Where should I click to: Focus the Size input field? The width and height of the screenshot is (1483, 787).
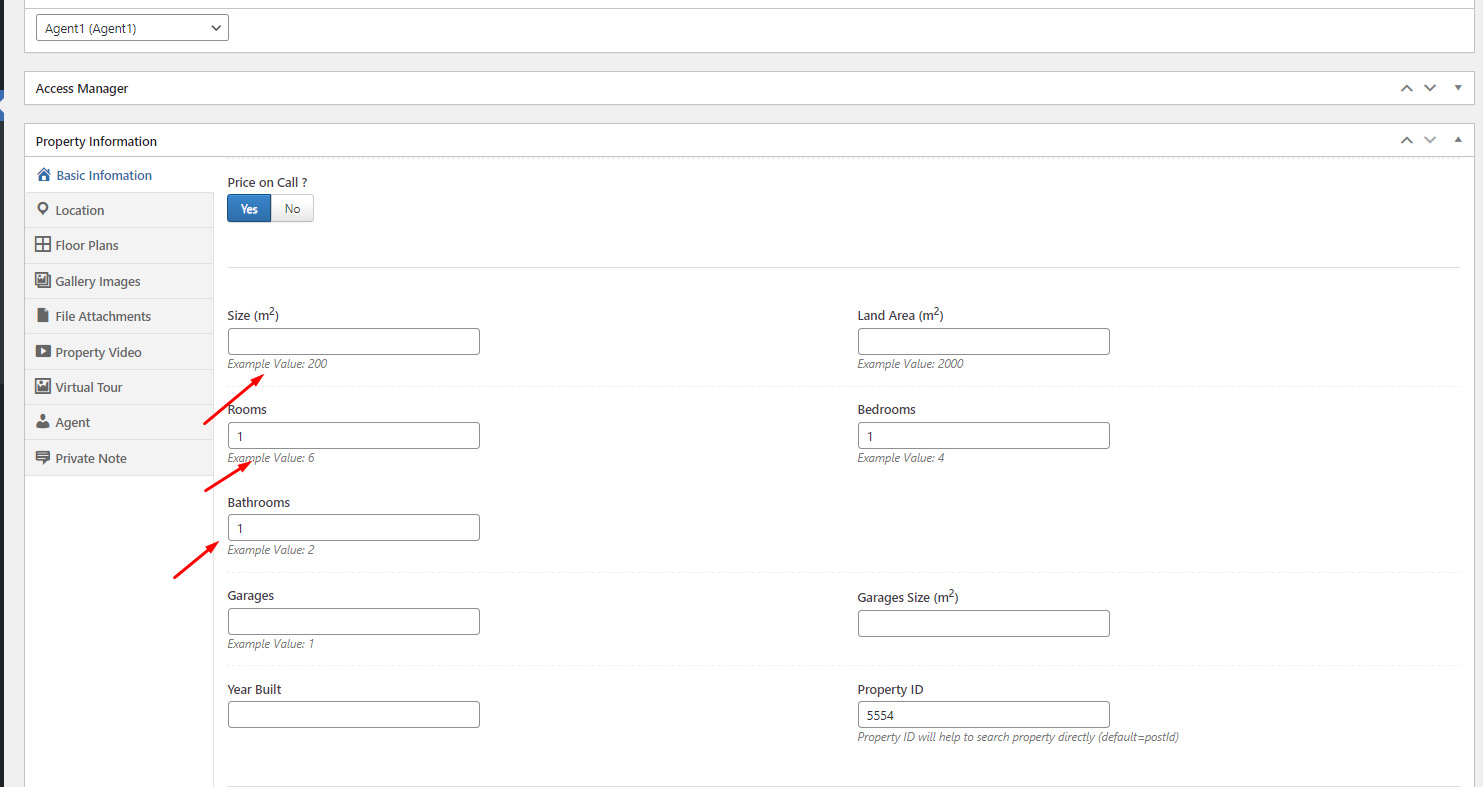point(354,341)
